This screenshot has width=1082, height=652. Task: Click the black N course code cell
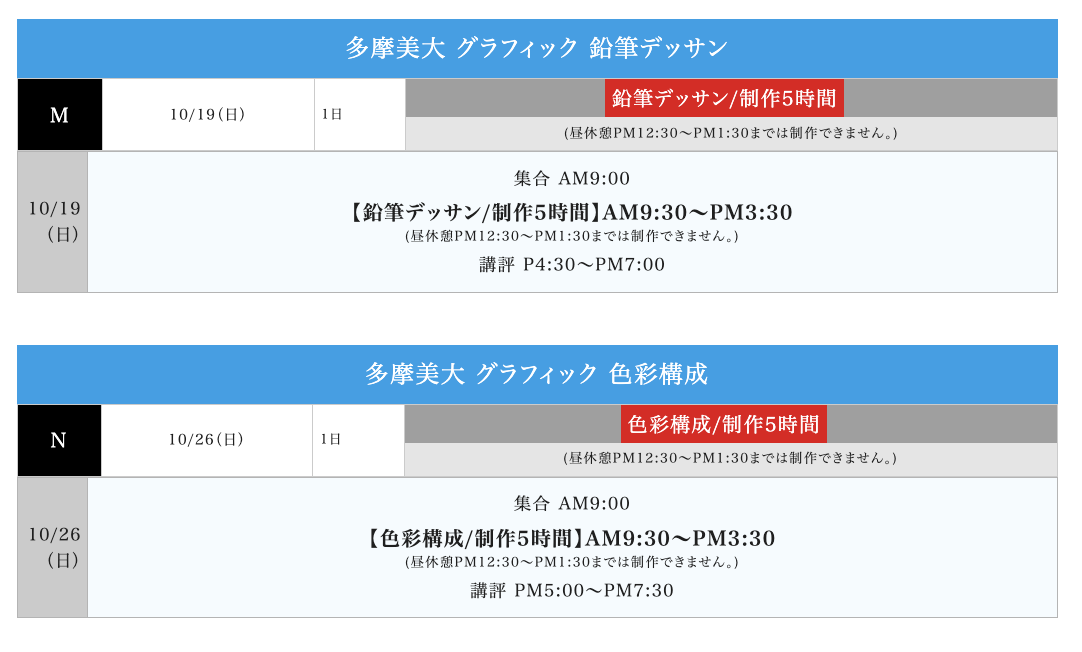point(59,440)
